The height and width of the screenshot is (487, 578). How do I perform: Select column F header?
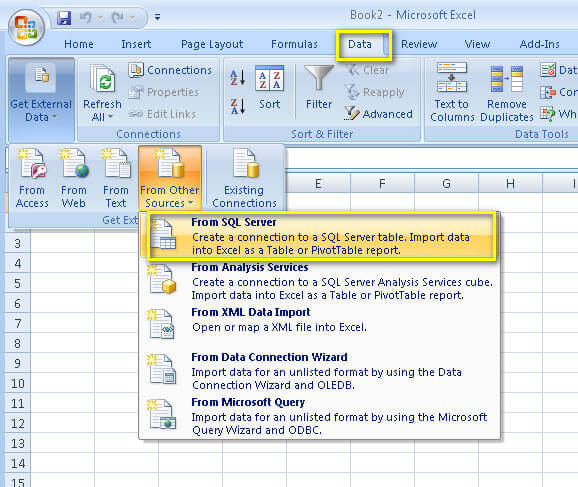pyautogui.click(x=382, y=183)
